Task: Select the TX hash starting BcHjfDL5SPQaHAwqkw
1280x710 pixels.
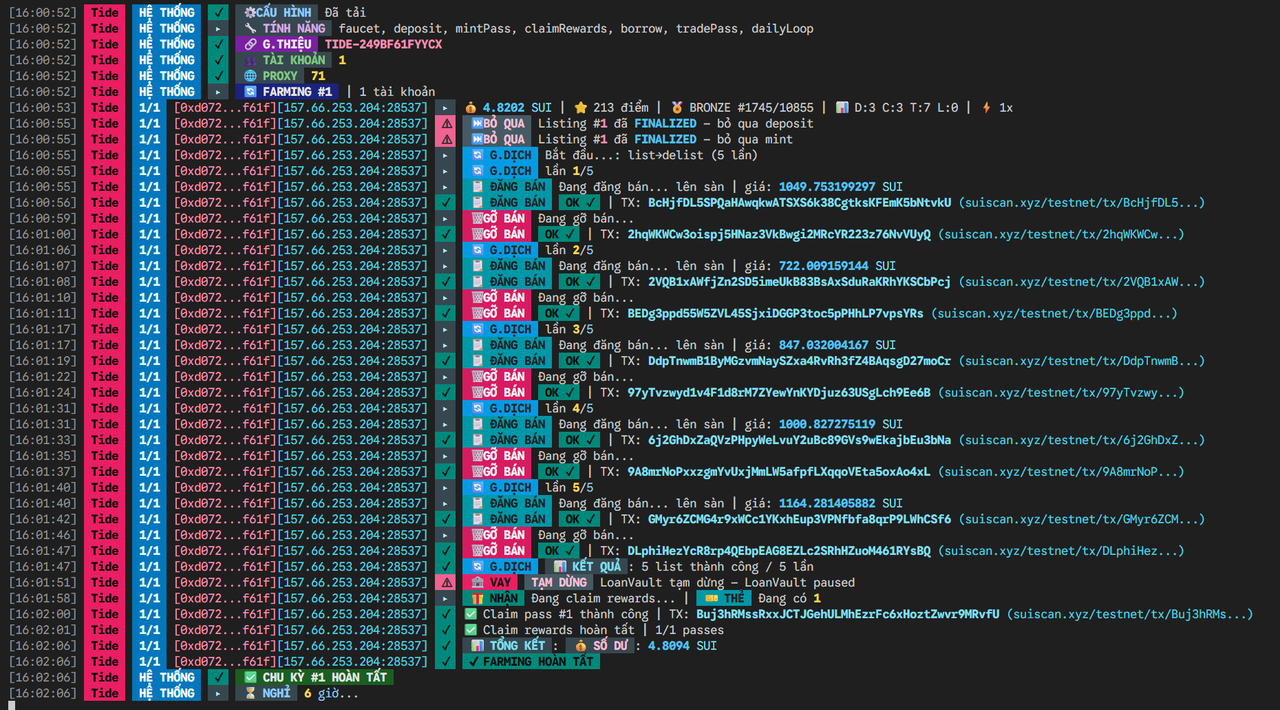Action: tap(799, 202)
